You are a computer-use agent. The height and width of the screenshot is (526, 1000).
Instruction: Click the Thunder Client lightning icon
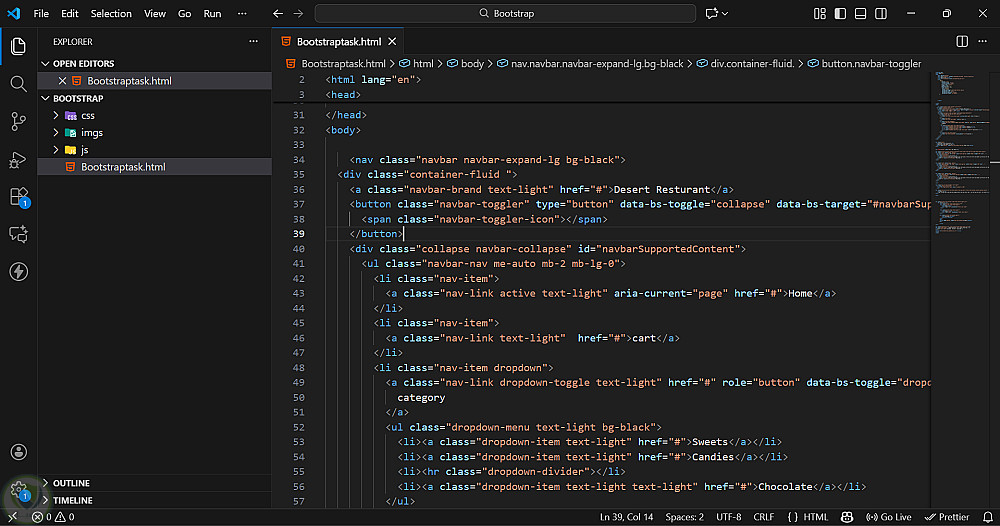coord(18,271)
